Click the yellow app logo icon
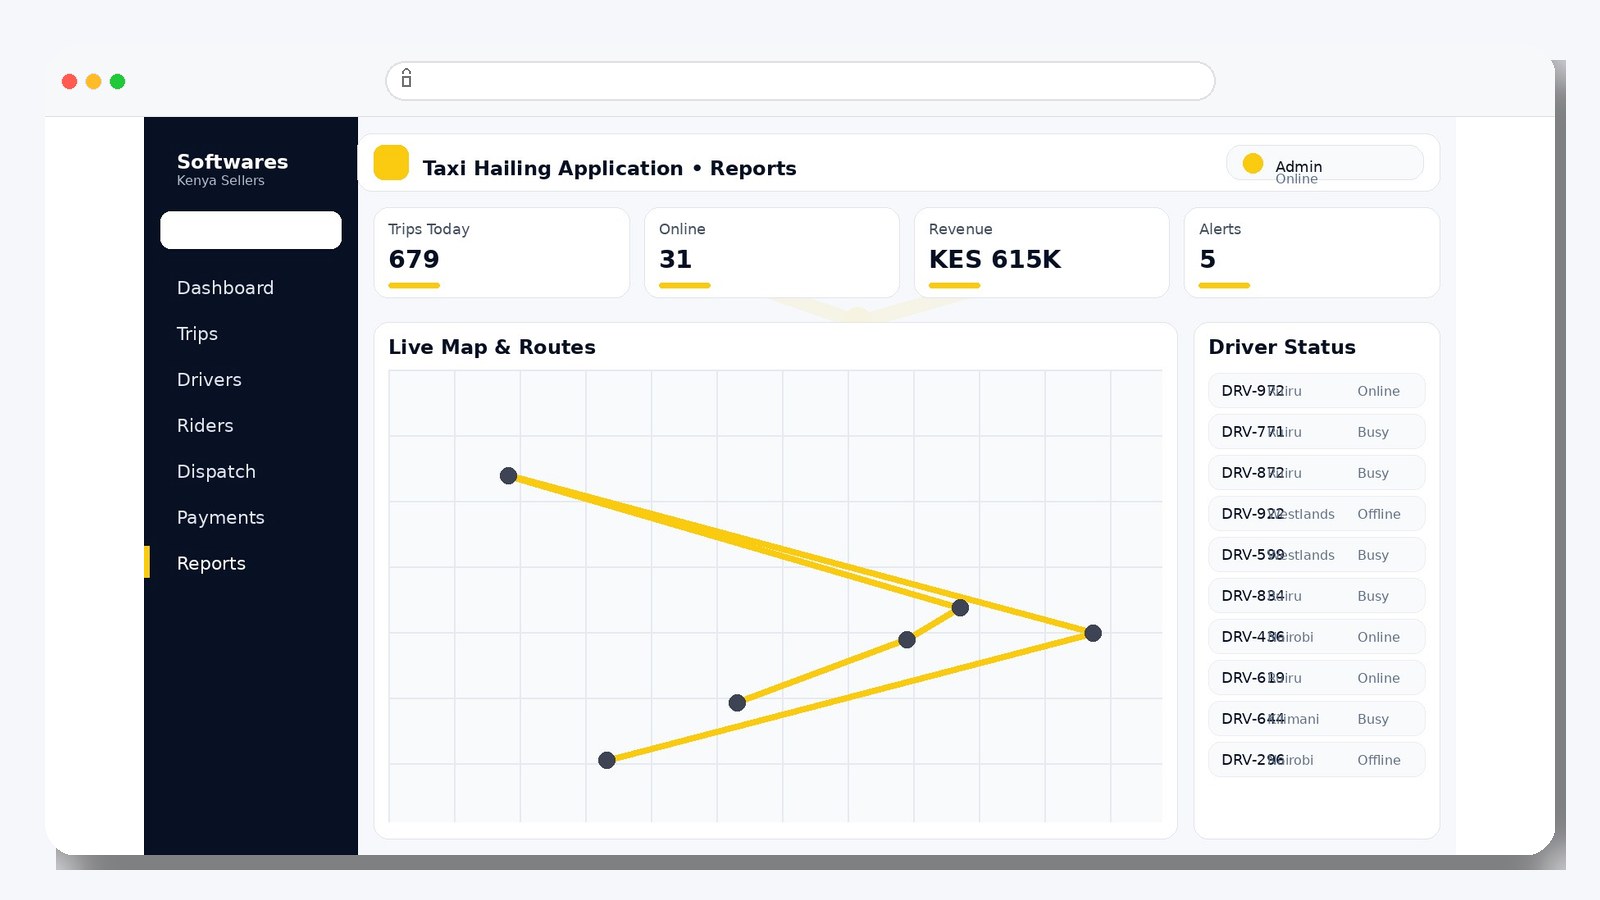The image size is (1600, 900). 391,163
